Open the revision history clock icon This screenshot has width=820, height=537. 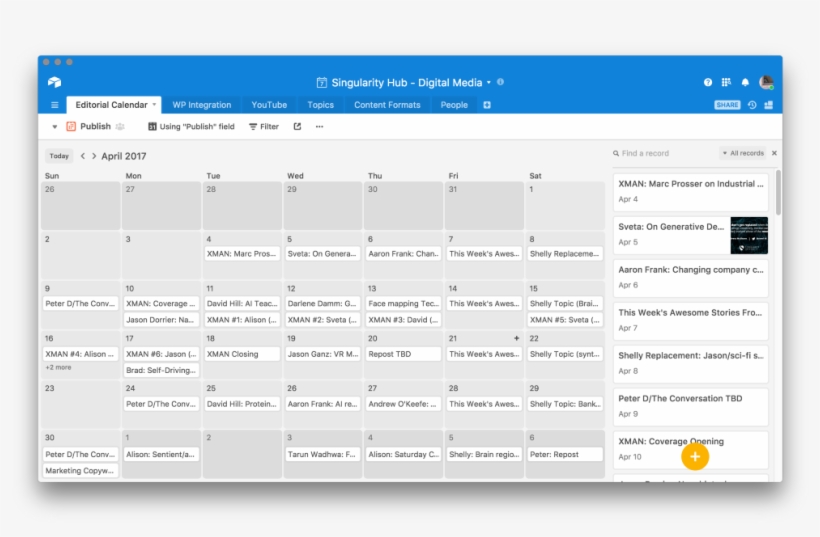[x=752, y=105]
